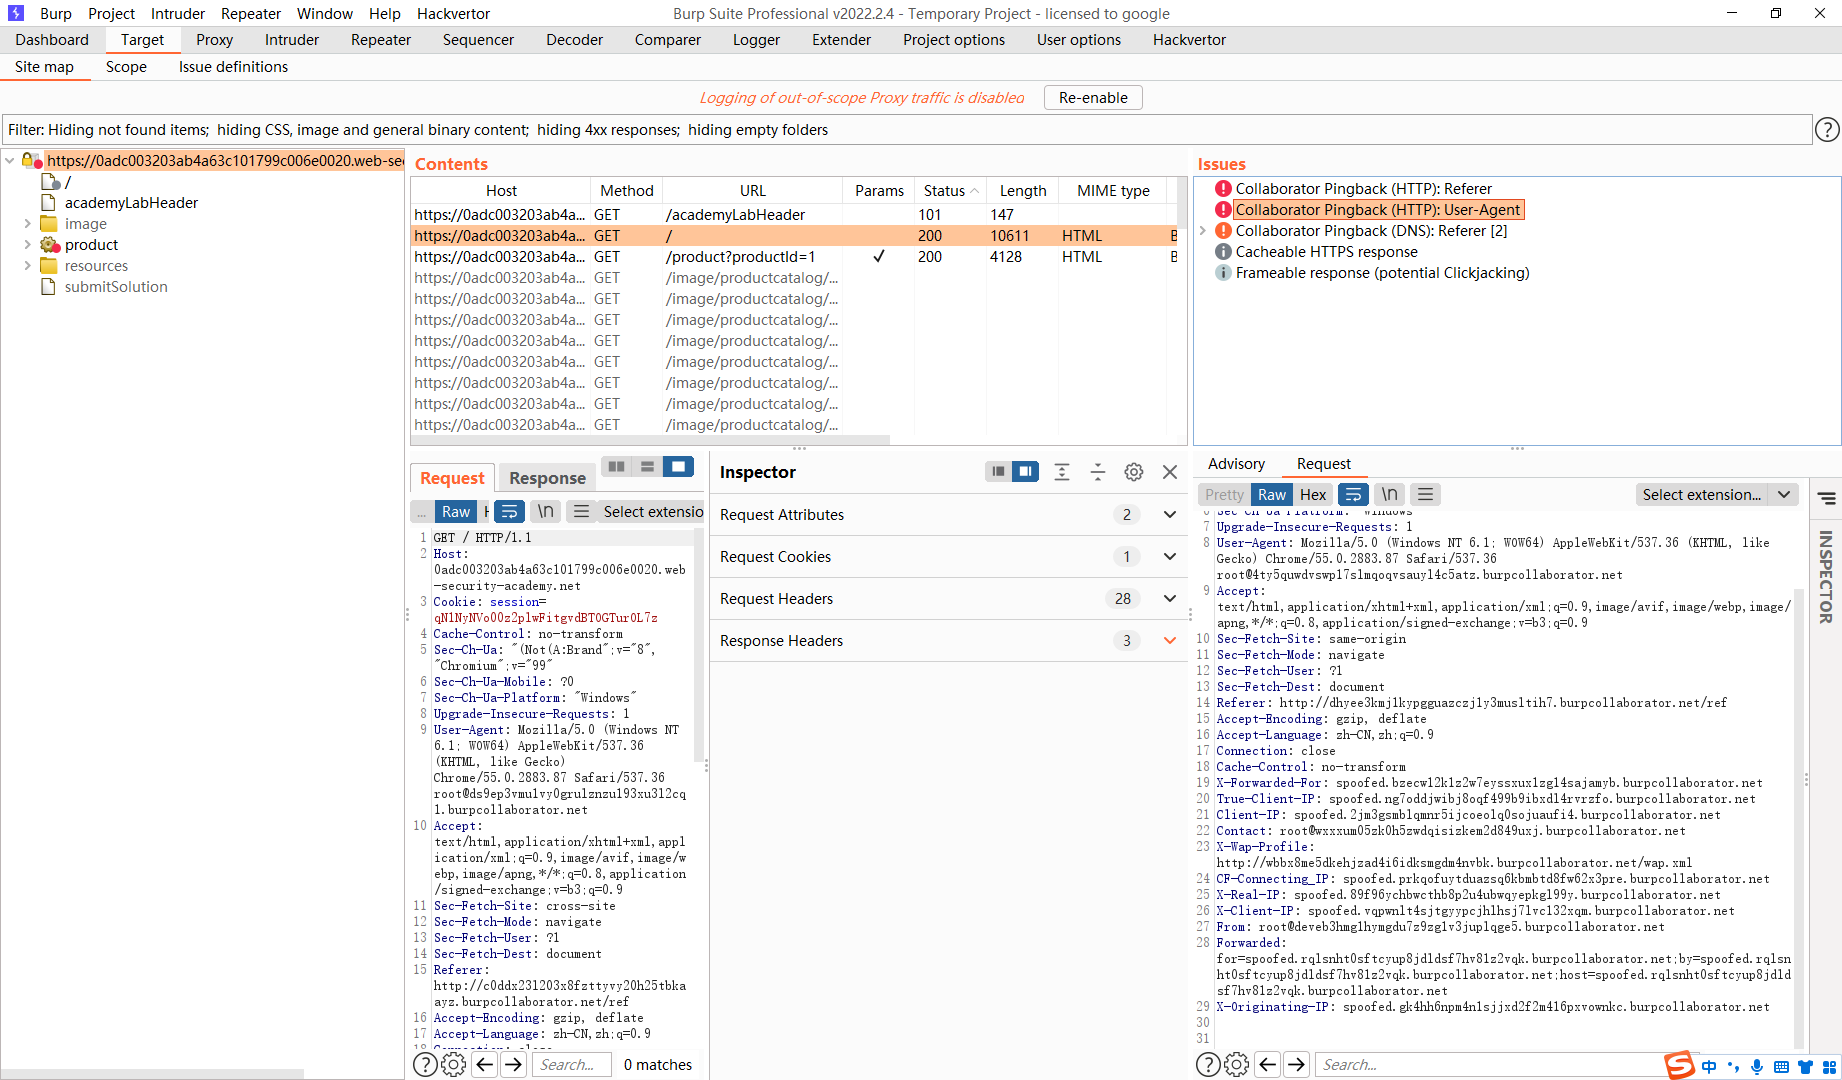This screenshot has height=1080, width=1842.
Task: Click the microphone tray icon
Action: 1757,1067
